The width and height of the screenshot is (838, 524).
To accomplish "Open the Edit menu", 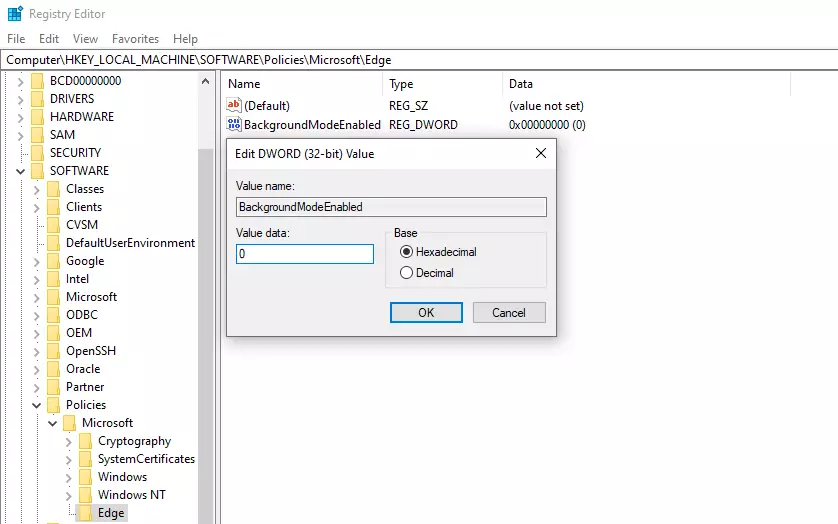I will coord(49,39).
